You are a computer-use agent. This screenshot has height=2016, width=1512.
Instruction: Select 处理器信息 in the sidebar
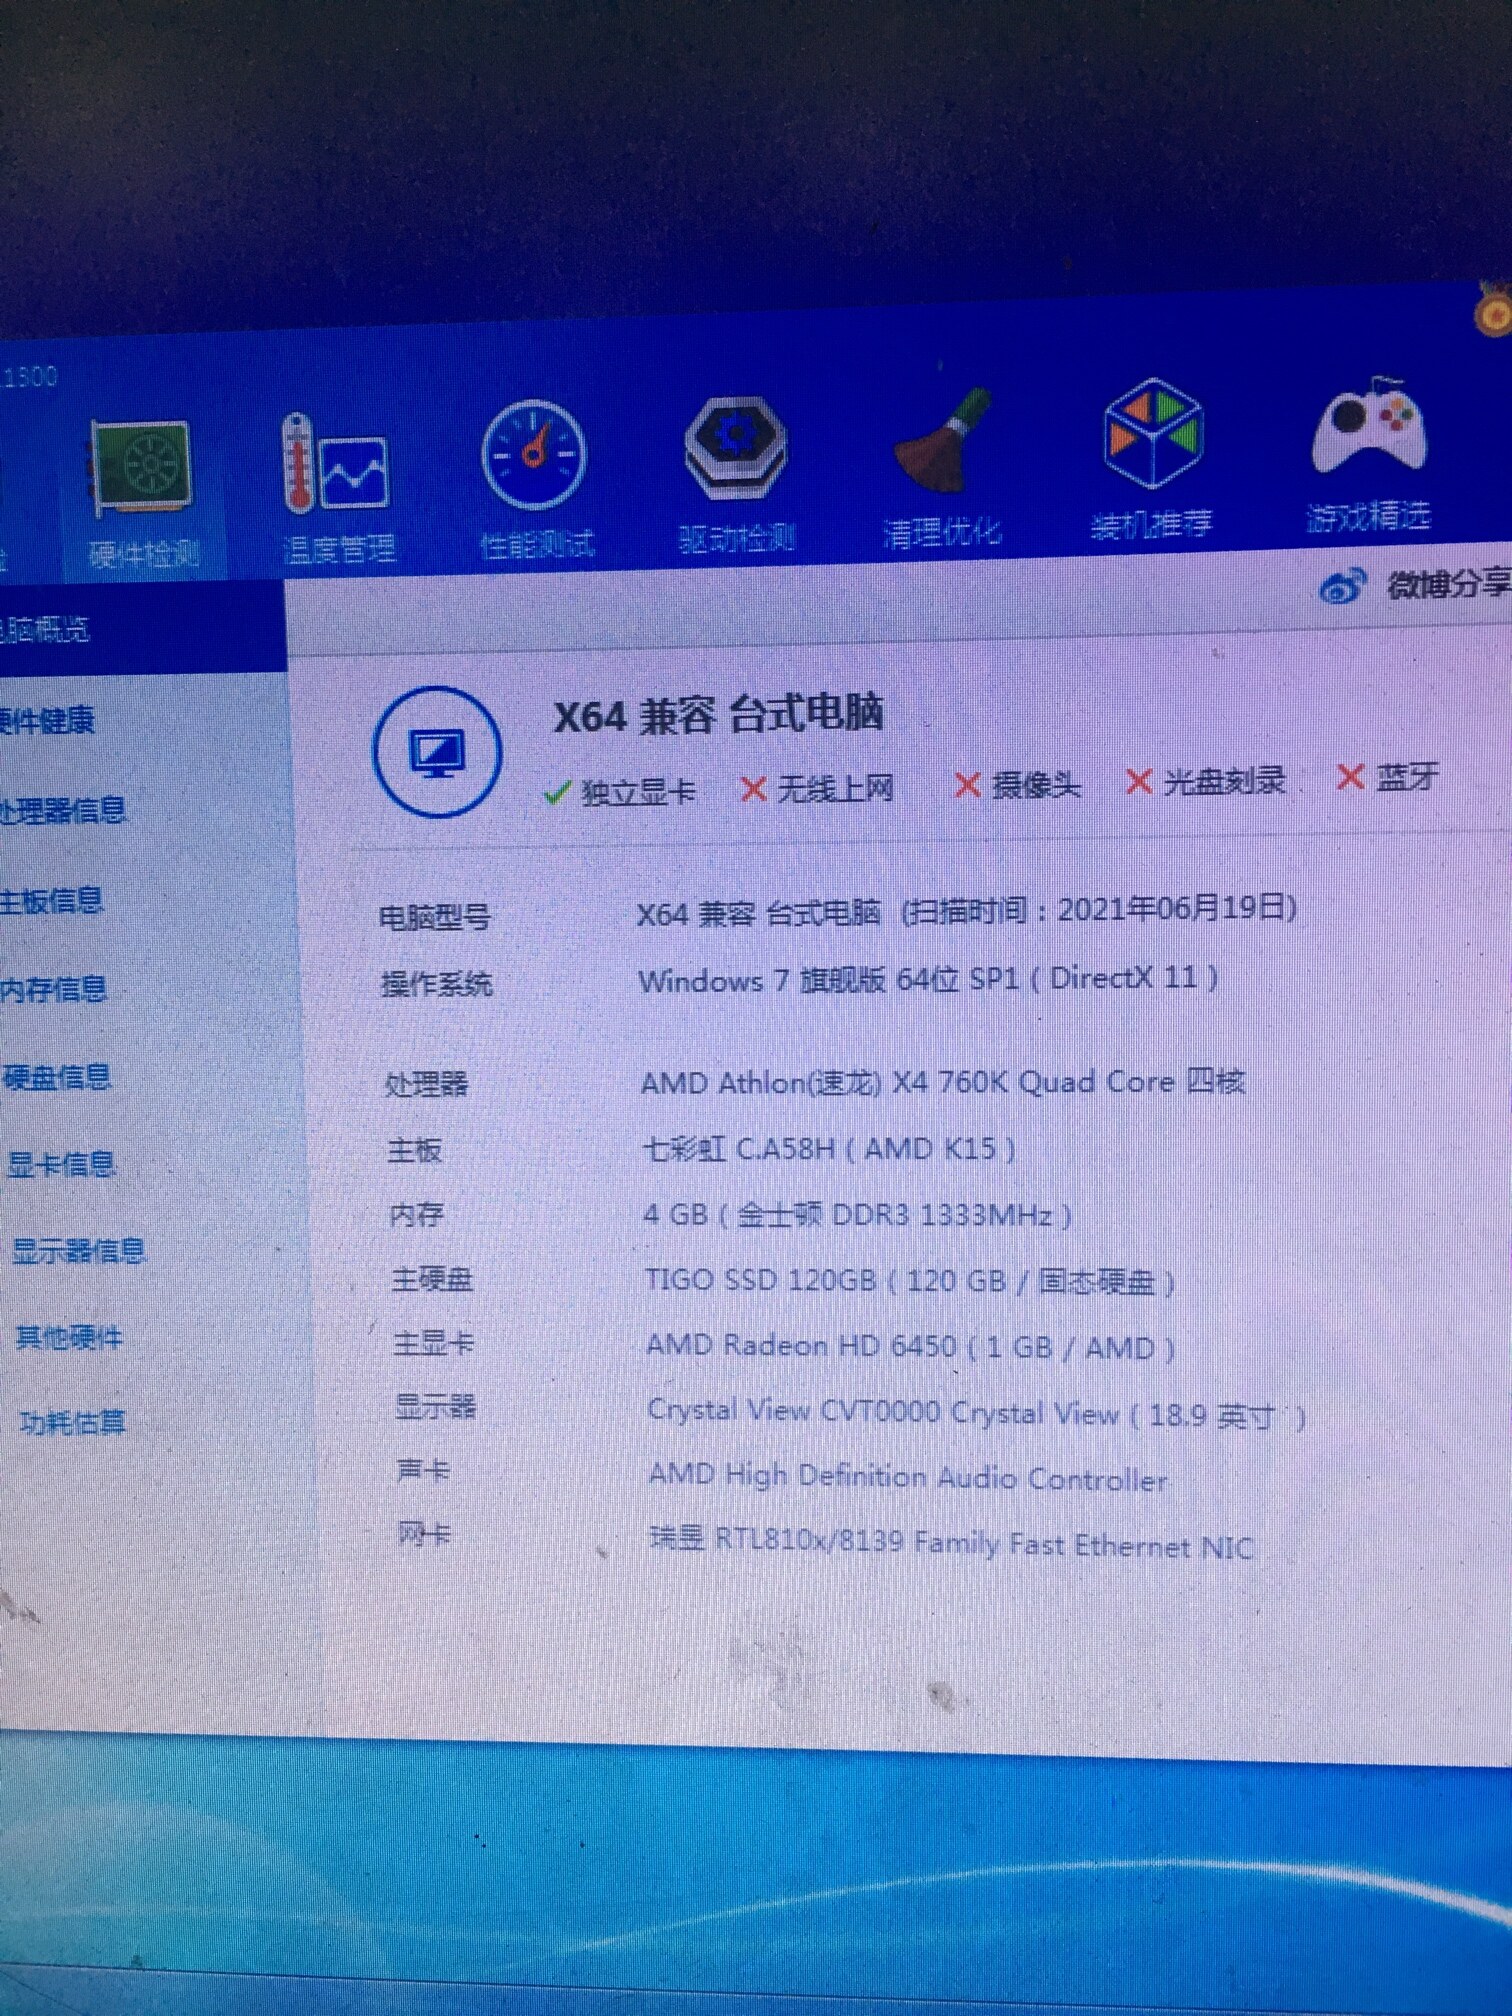(x=62, y=810)
